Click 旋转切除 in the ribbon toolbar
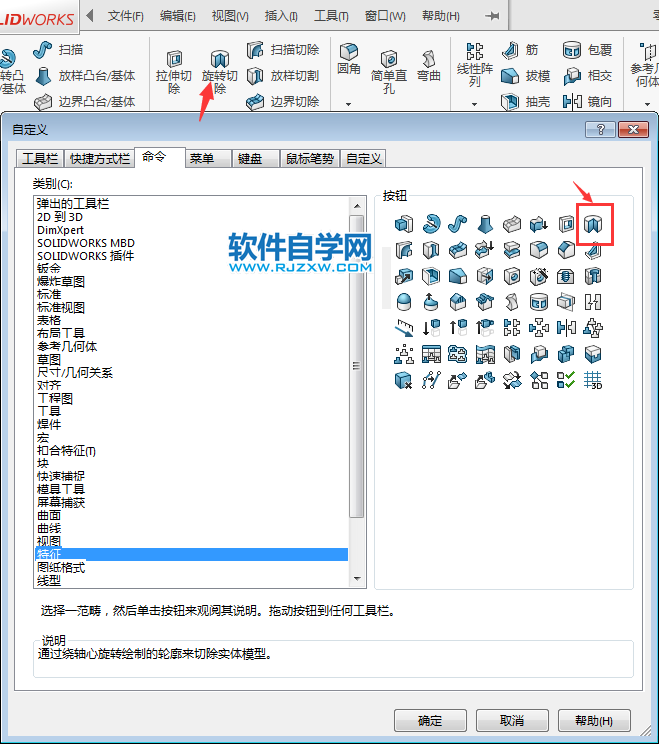The height and width of the screenshot is (744, 659). tap(219, 72)
